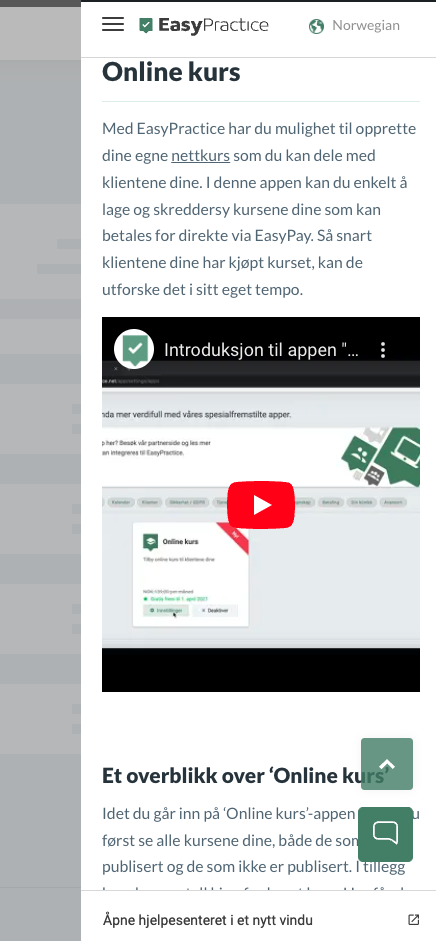Click the Innstillinger button in video thumbnail
436x941 pixels.
point(166,610)
